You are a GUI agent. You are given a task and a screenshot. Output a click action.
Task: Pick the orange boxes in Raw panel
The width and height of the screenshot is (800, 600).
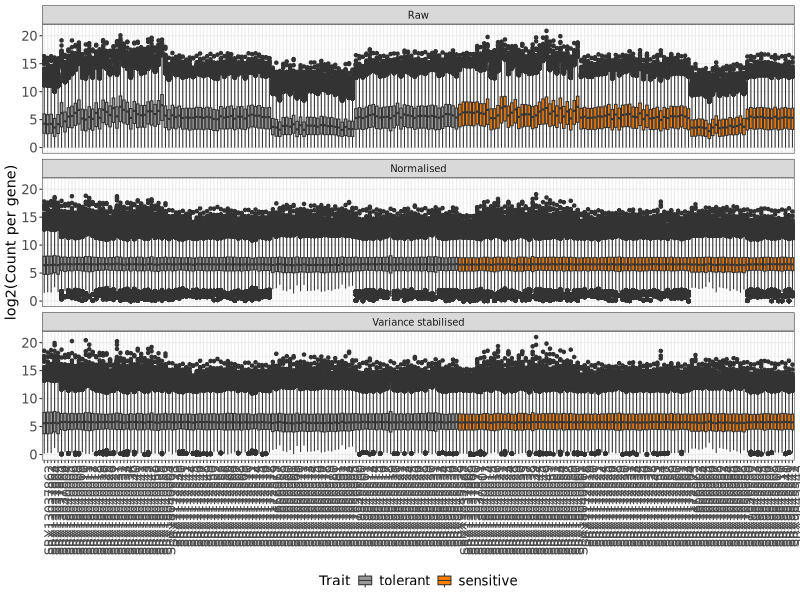[620, 117]
